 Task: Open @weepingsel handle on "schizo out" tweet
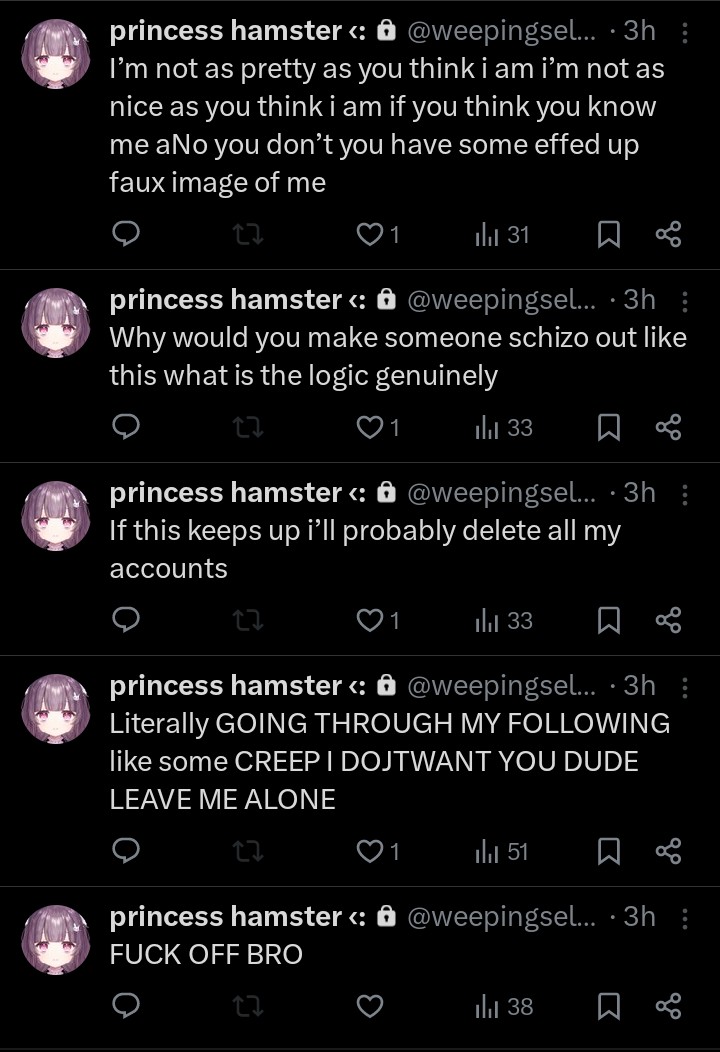pyautogui.click(x=501, y=300)
